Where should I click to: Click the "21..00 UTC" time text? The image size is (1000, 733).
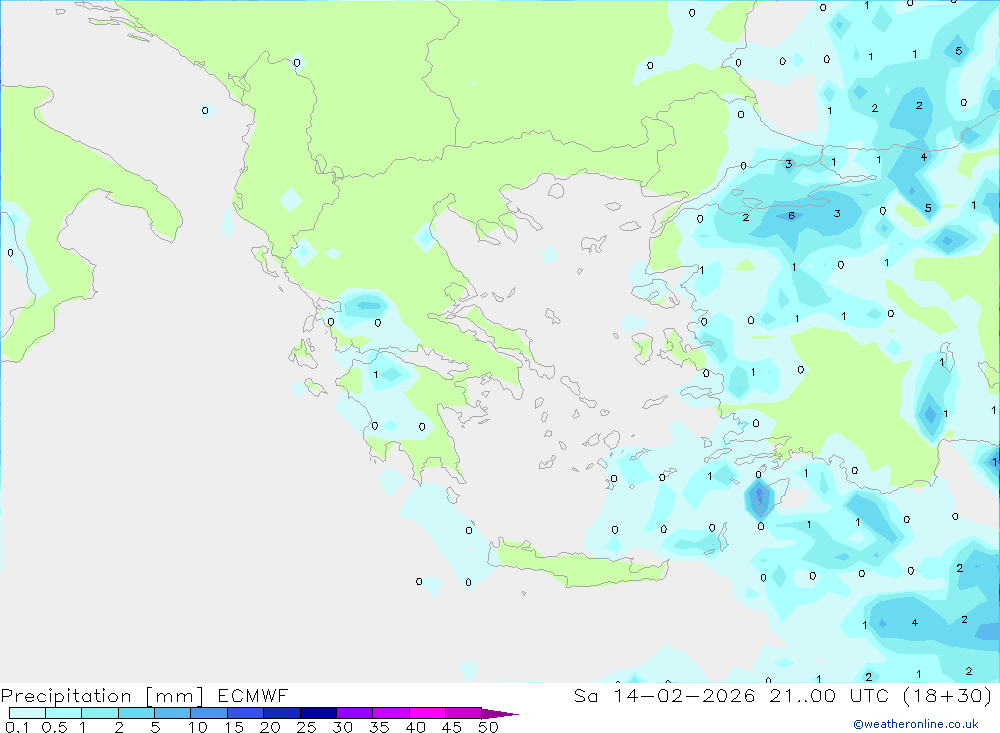pyautogui.click(x=830, y=695)
